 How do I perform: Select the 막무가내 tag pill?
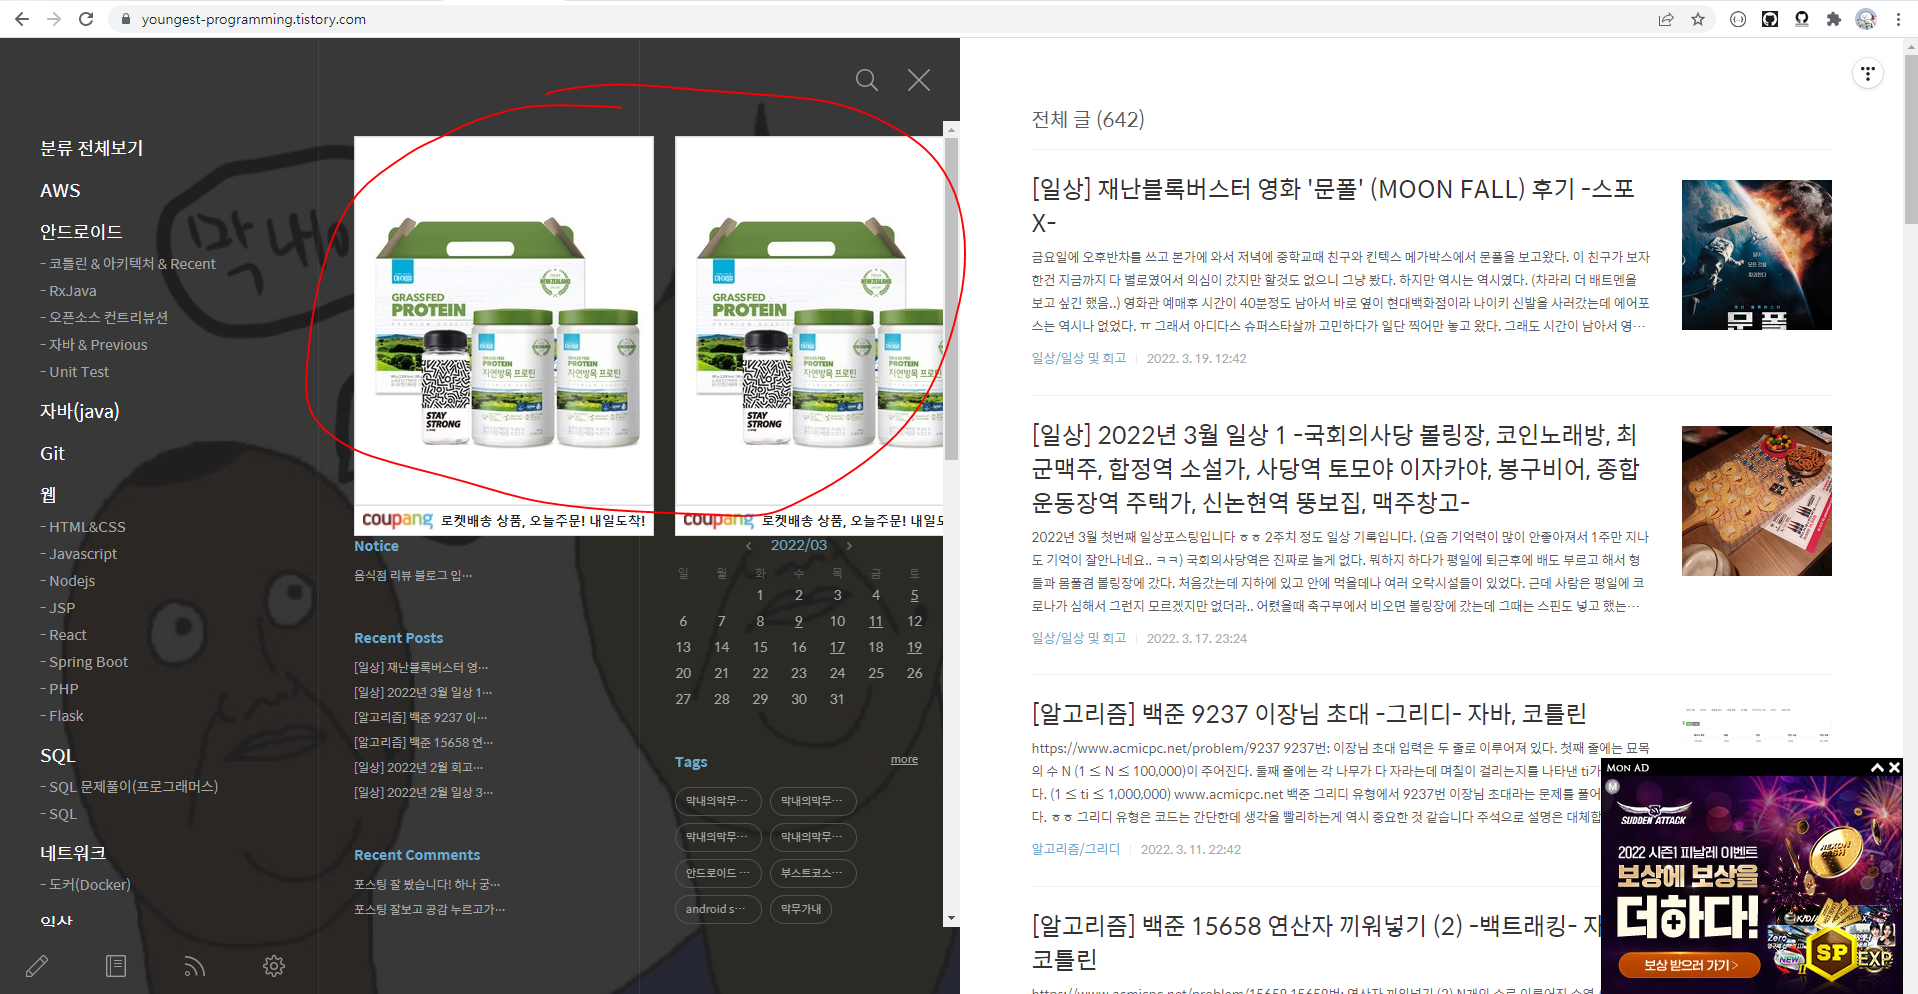coord(801,909)
